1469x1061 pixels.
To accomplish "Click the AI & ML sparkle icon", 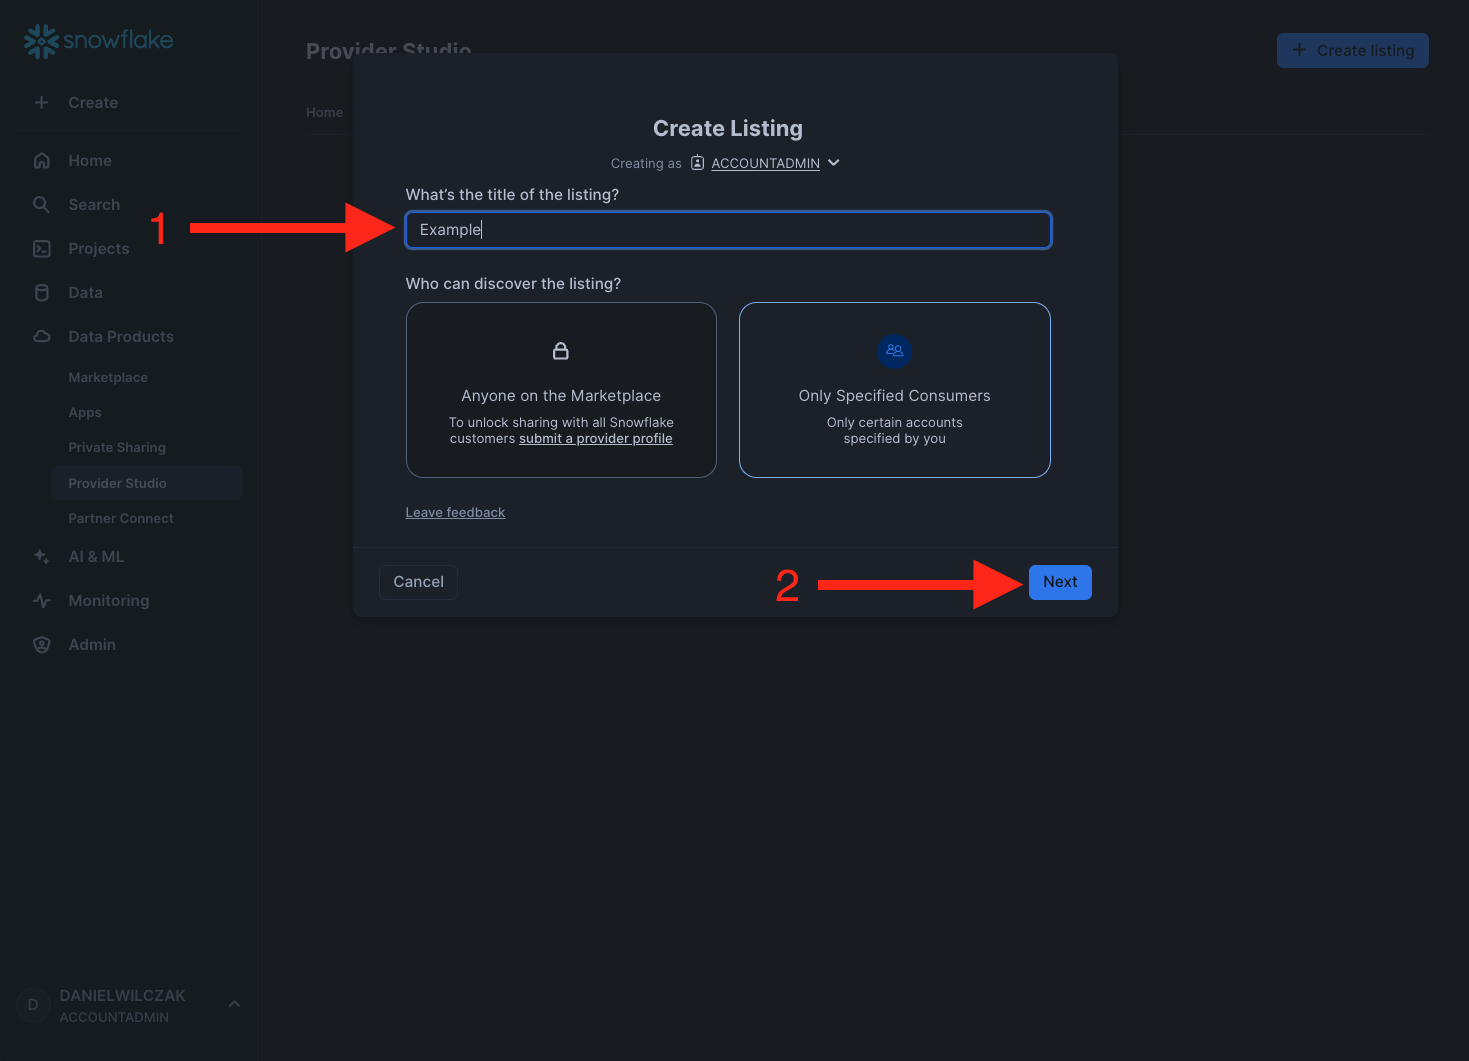I will pos(42,557).
